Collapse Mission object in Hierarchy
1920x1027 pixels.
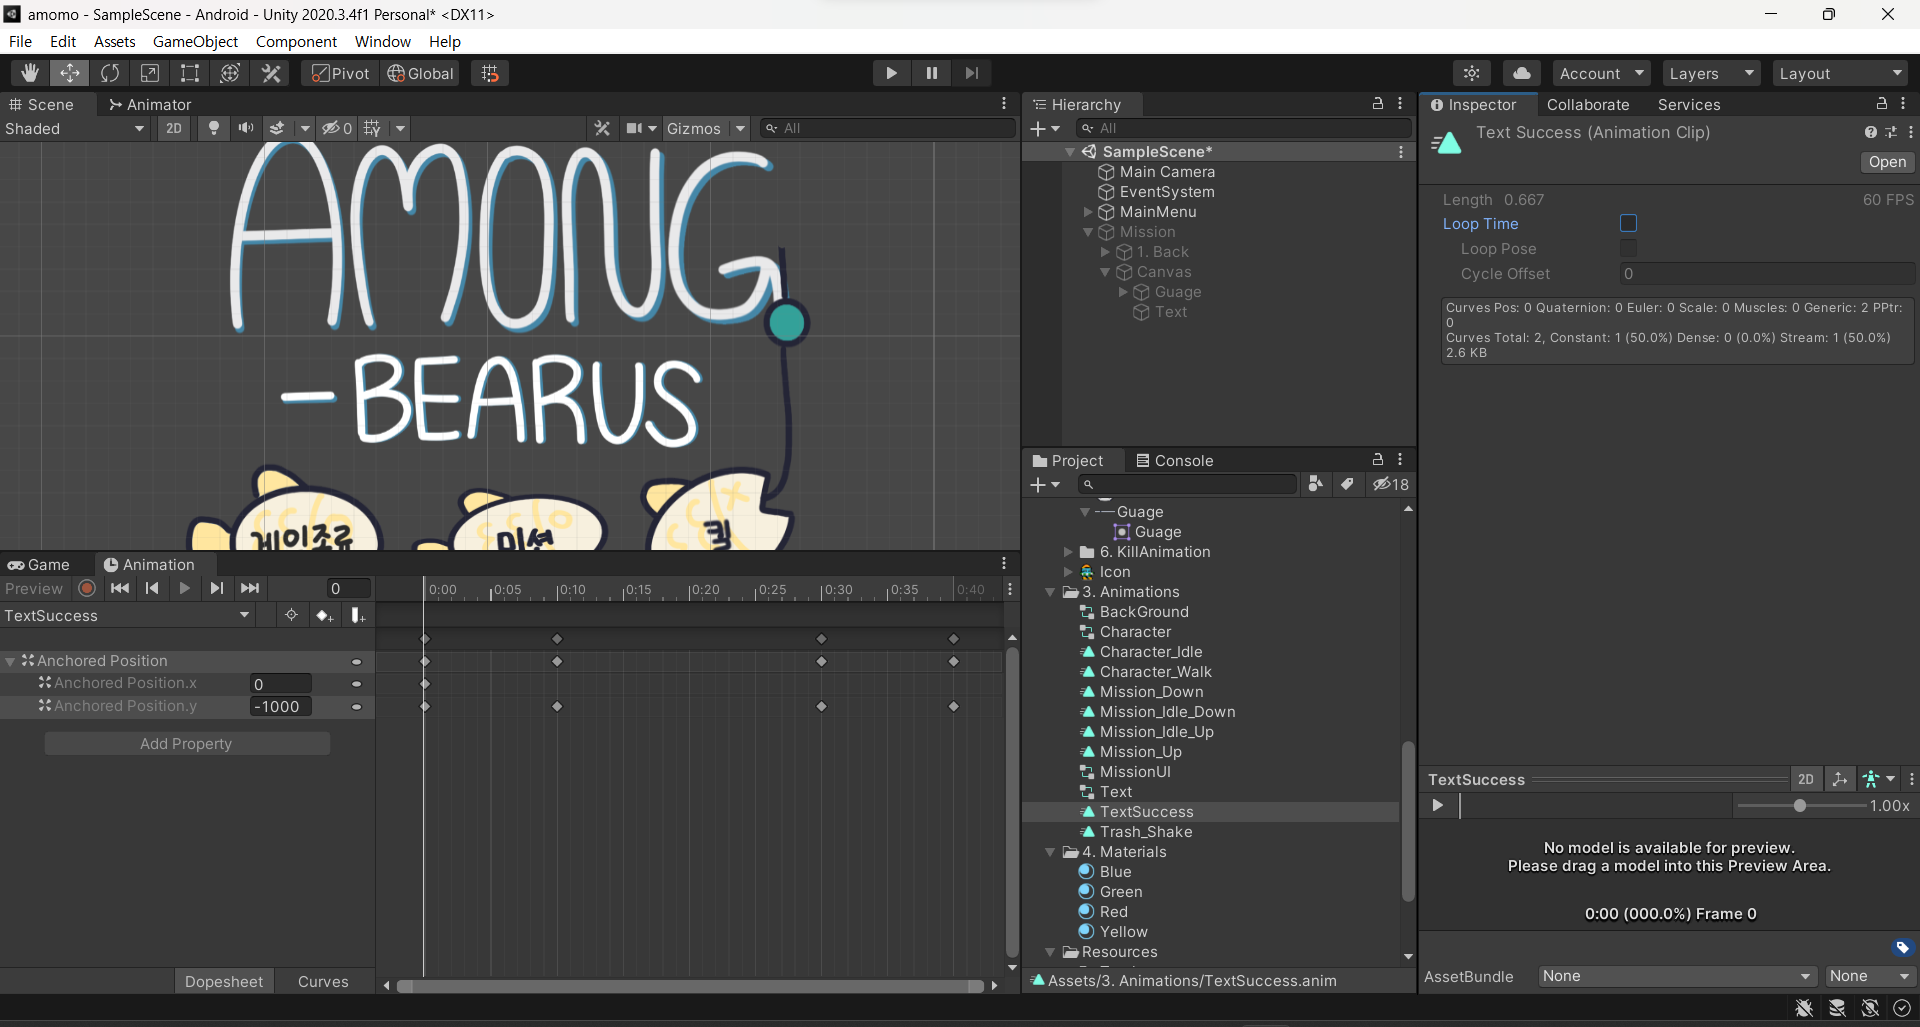(x=1088, y=232)
